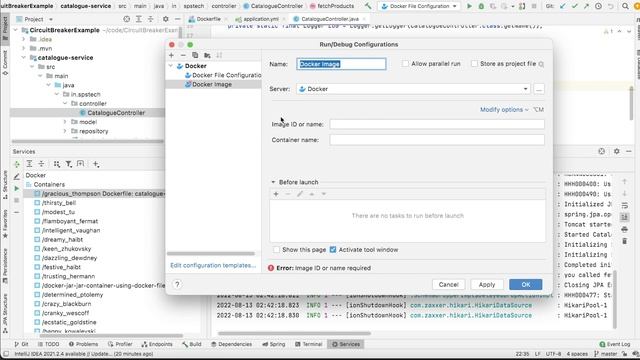Expand the .idea folder

(24, 39)
